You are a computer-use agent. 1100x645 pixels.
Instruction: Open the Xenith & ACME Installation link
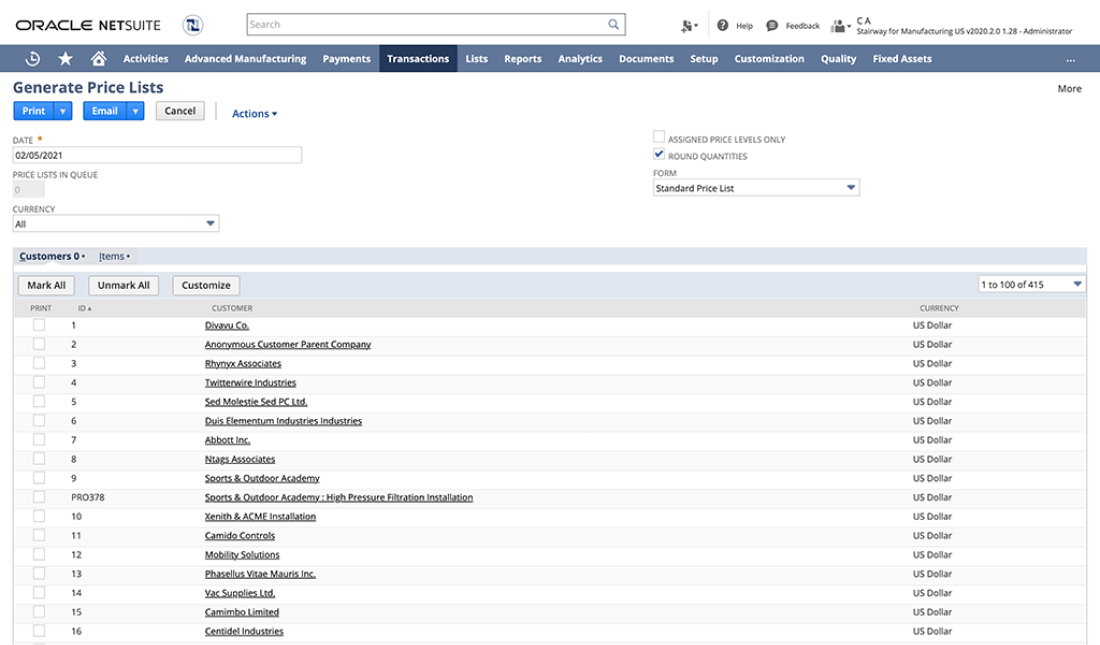point(260,516)
